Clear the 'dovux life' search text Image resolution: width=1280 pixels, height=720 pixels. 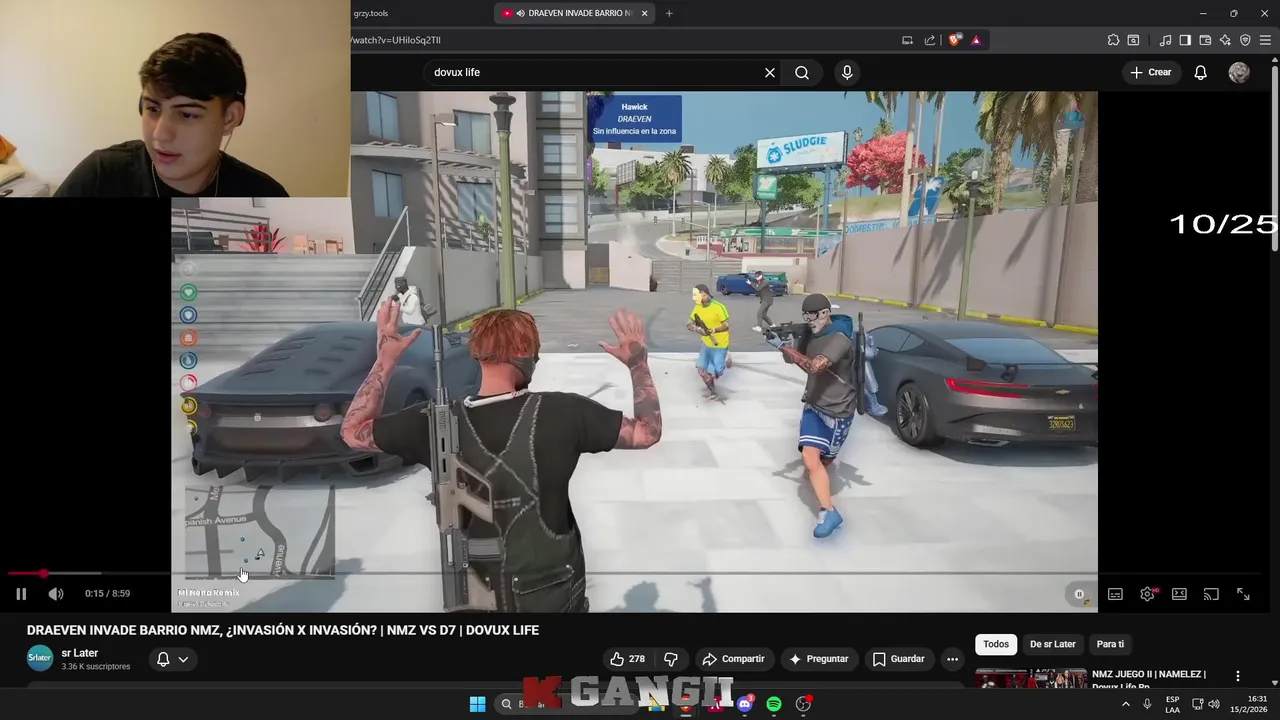[770, 72]
